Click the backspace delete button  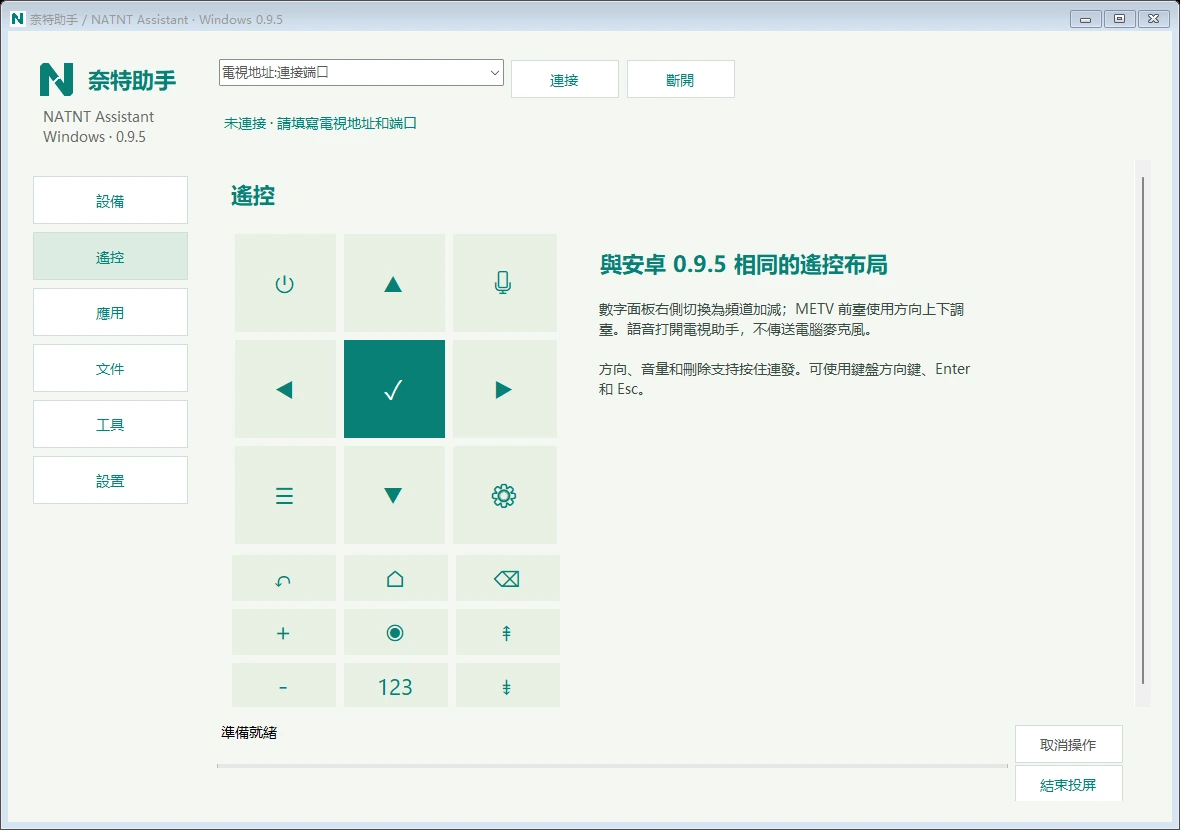click(x=508, y=579)
